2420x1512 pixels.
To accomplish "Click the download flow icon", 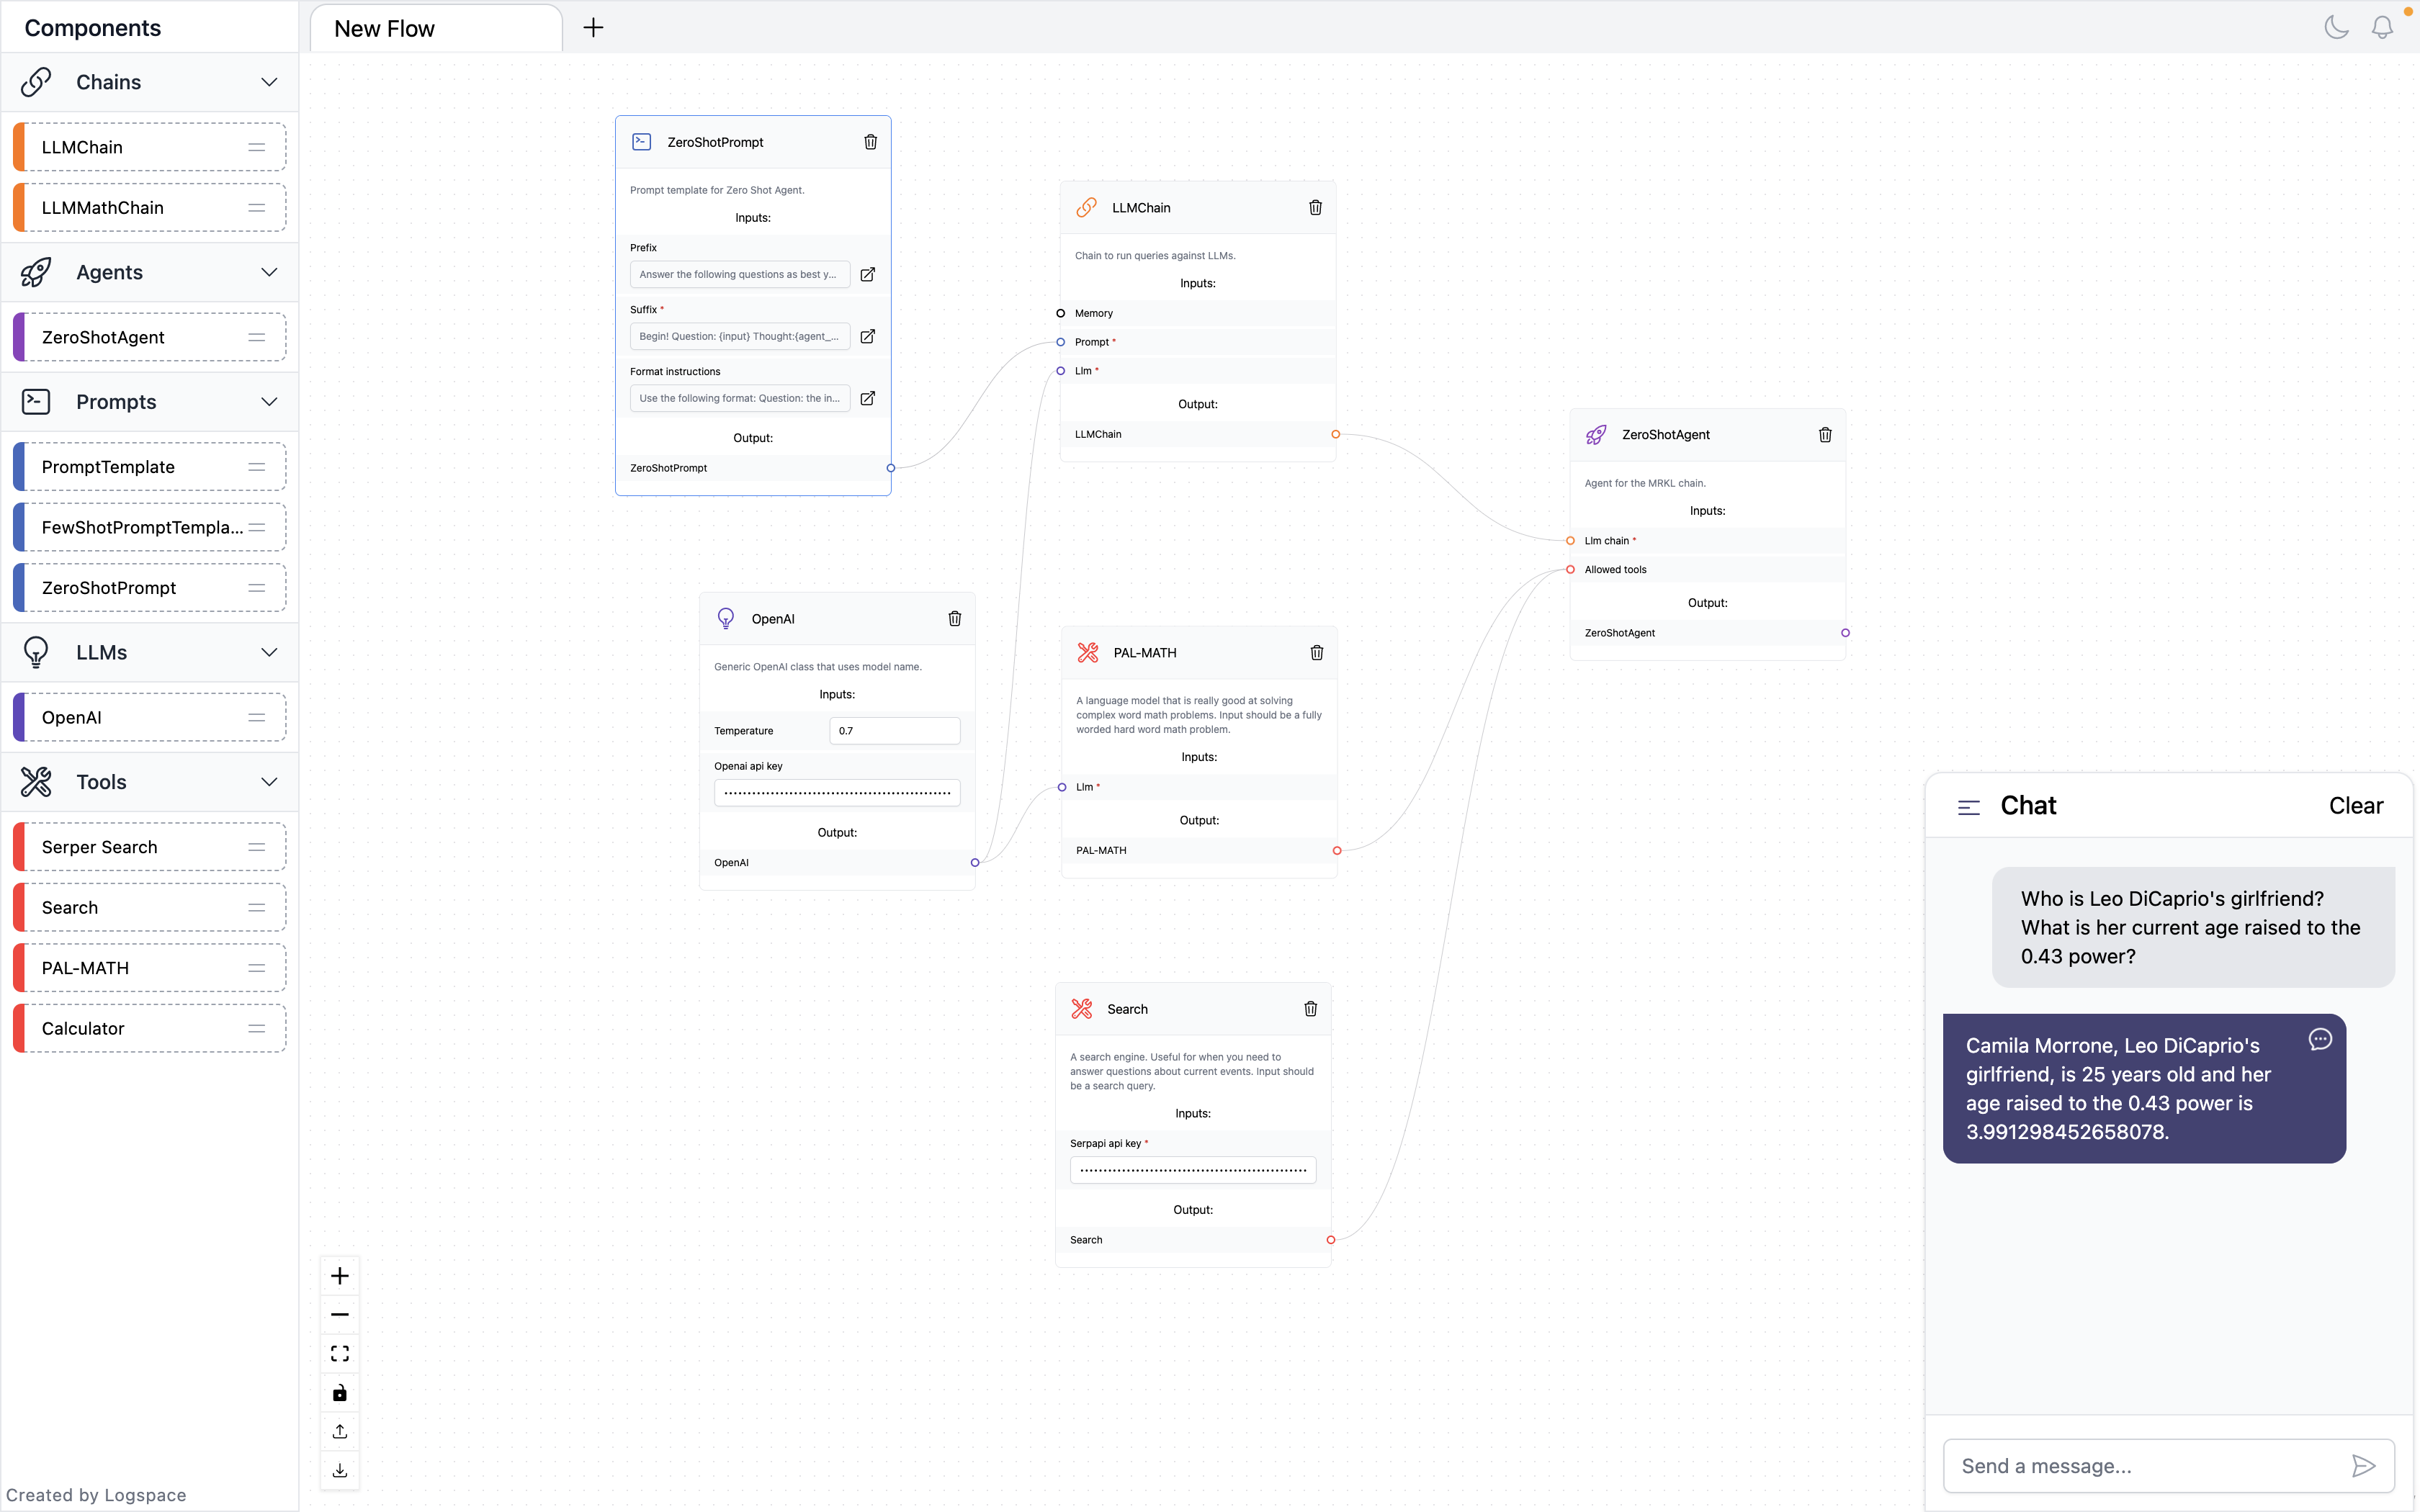I will coord(340,1470).
